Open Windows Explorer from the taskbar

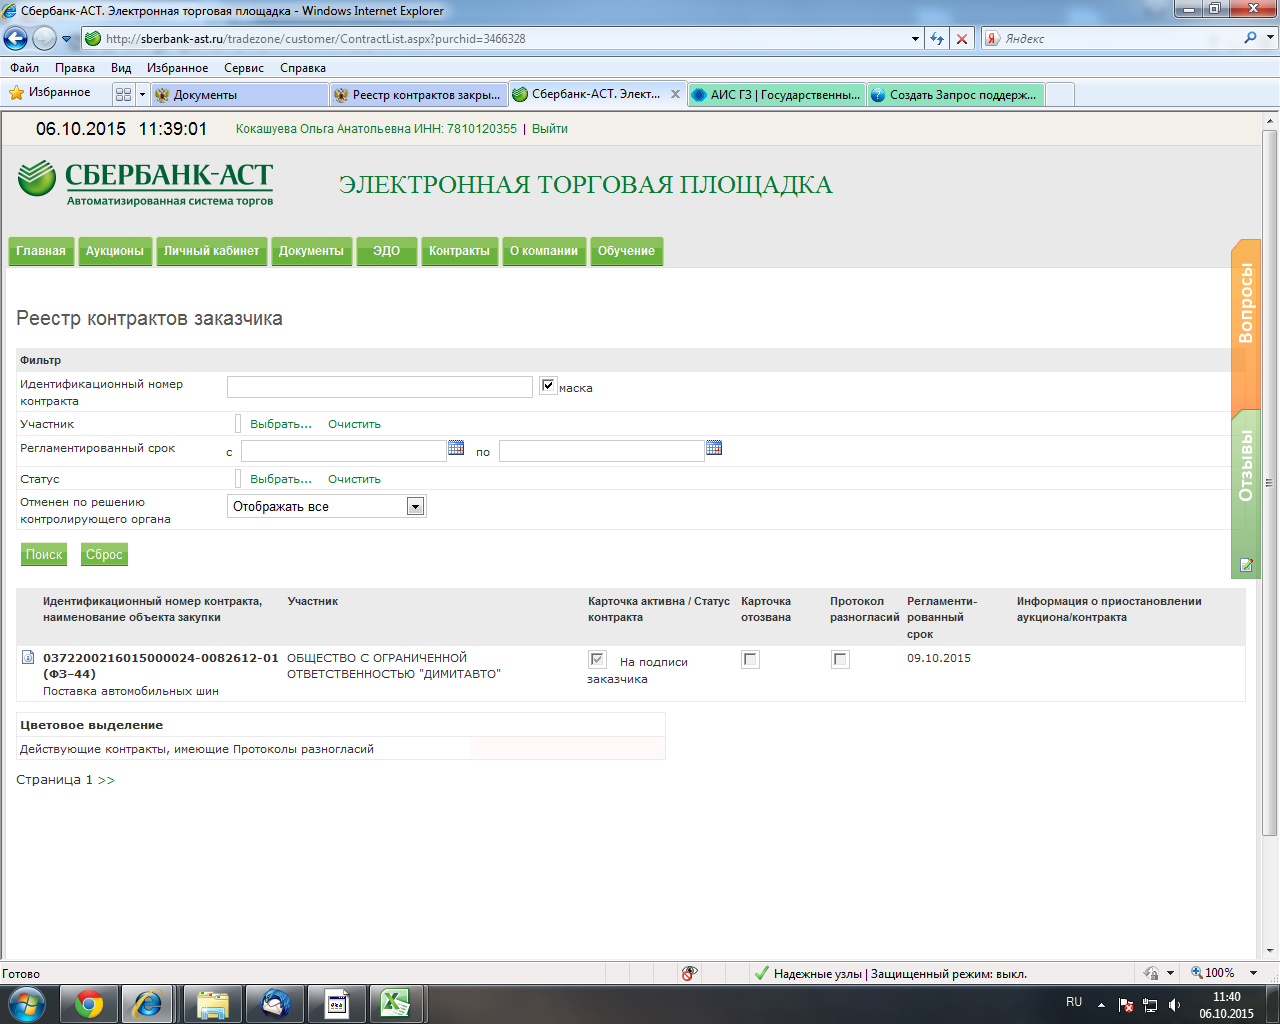click(x=213, y=1003)
